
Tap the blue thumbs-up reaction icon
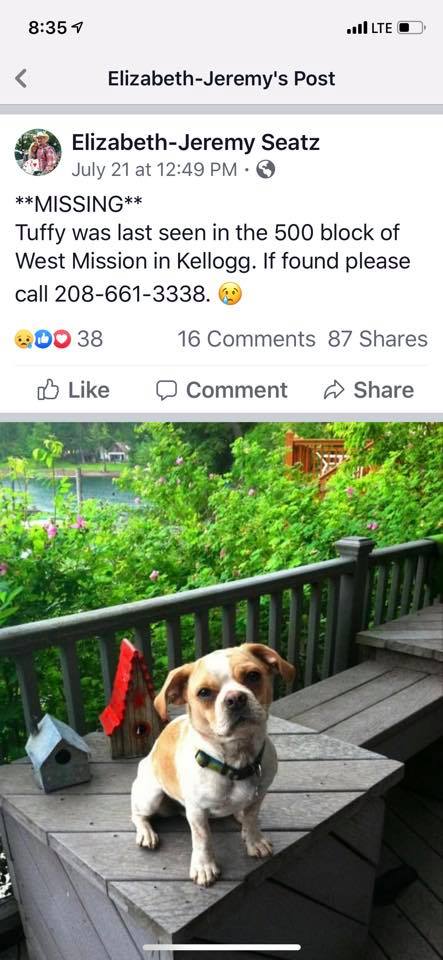click(x=42, y=339)
